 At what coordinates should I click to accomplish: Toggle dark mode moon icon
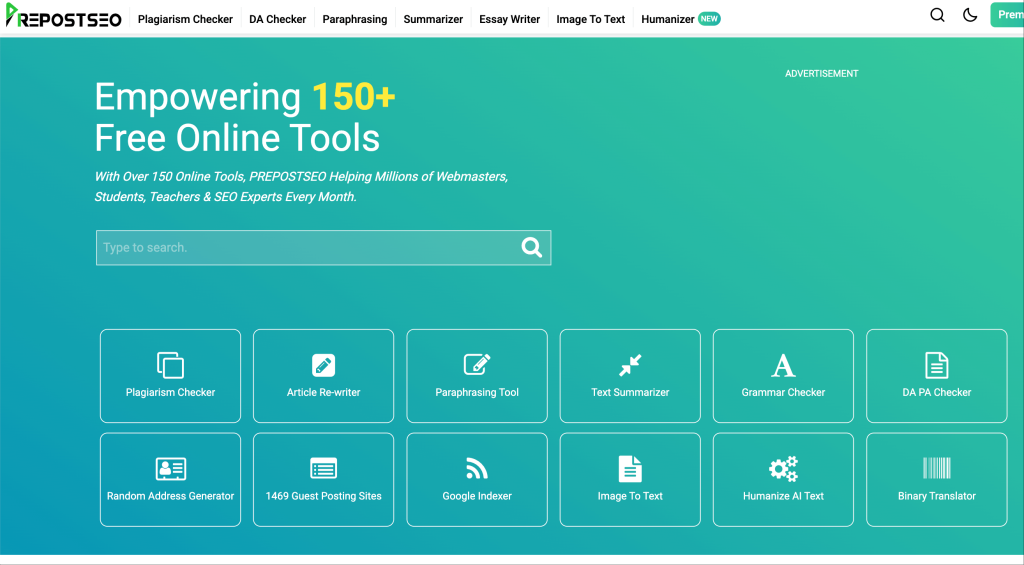point(970,15)
